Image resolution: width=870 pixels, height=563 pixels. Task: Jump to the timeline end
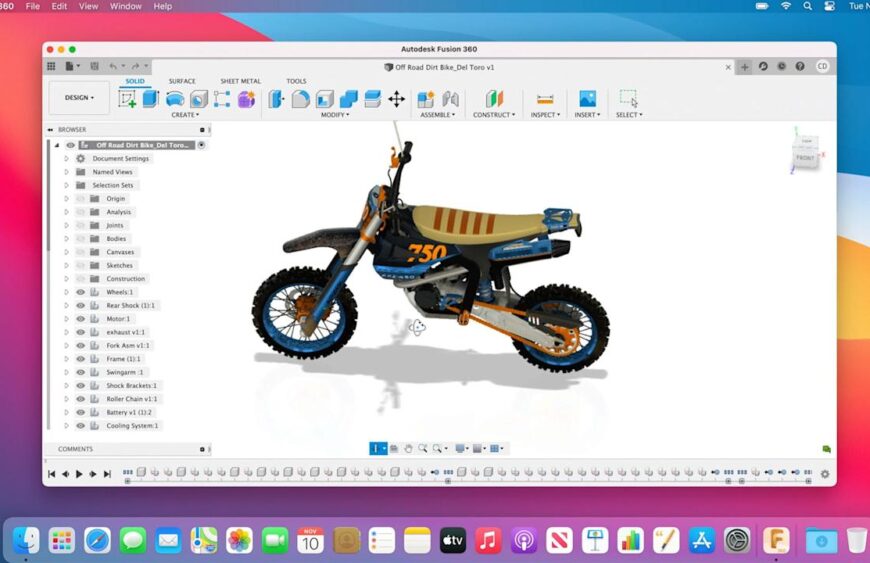click(x=108, y=474)
